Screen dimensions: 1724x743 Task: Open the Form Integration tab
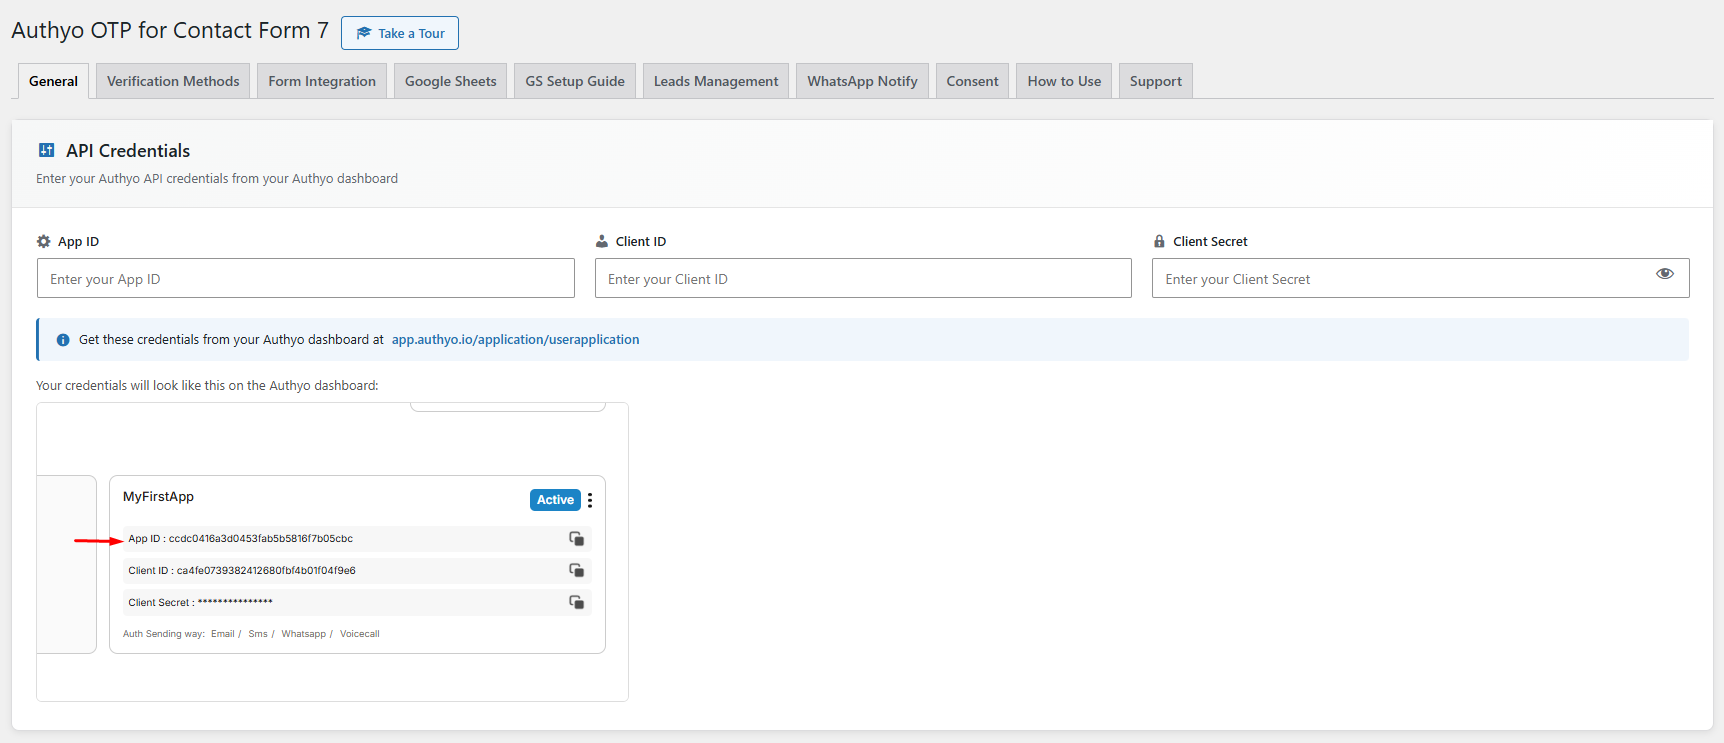click(x=322, y=81)
